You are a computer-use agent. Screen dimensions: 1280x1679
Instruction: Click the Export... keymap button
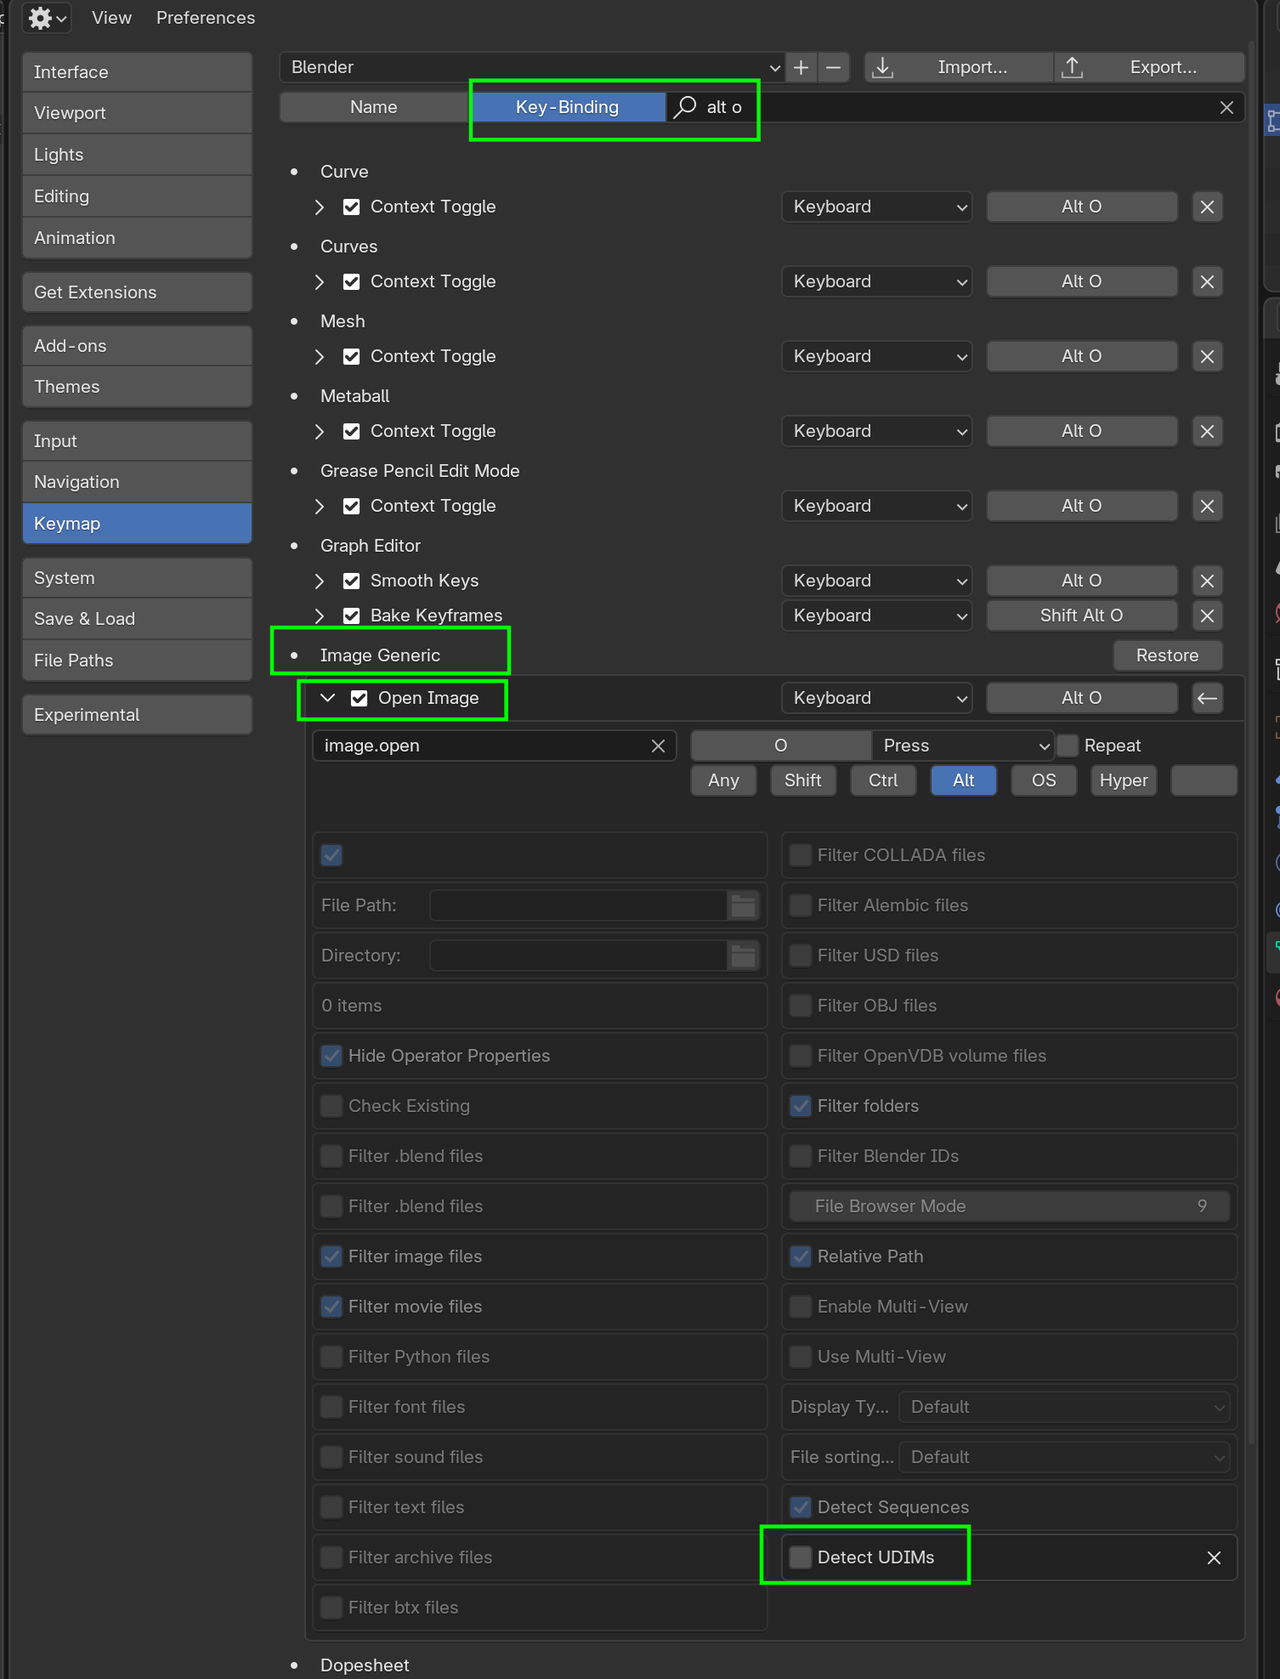coord(1150,67)
